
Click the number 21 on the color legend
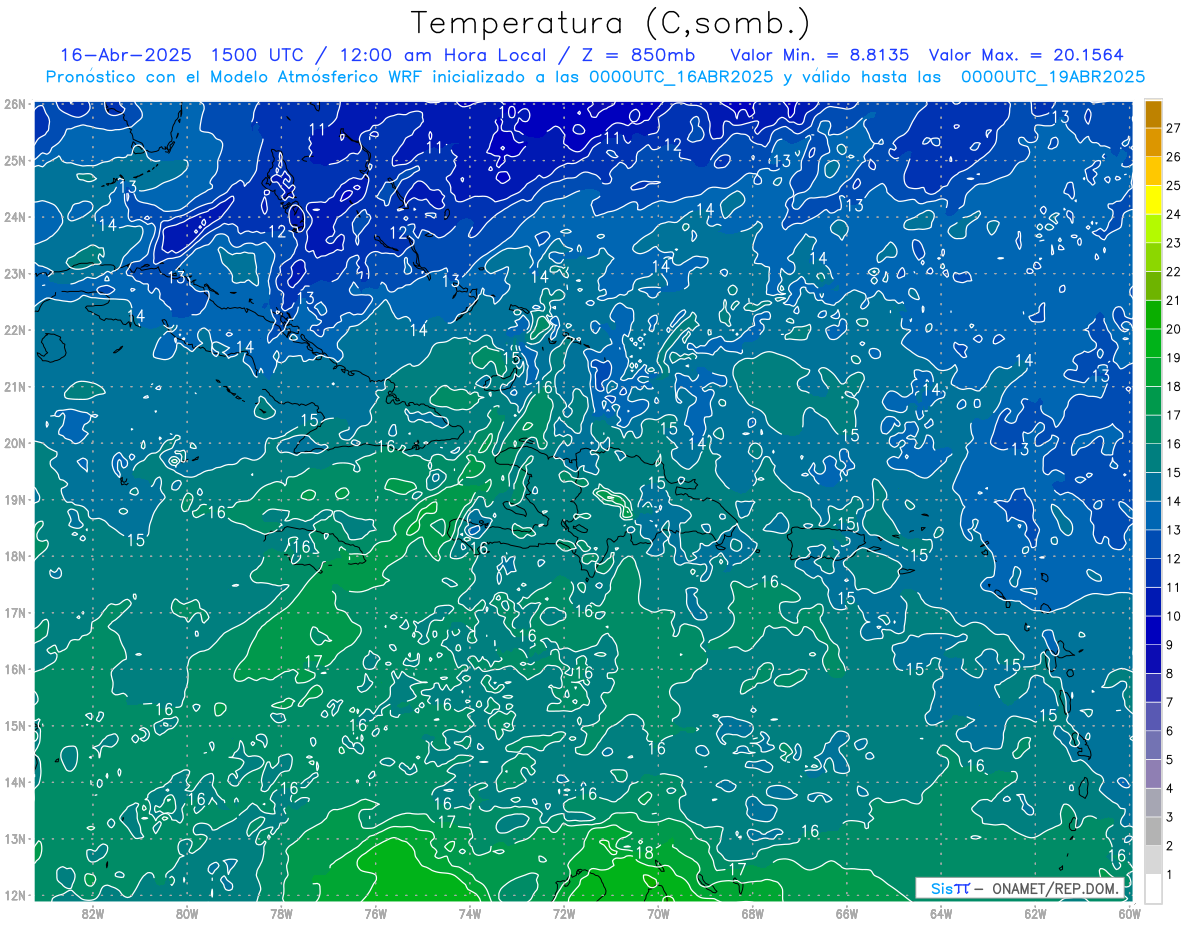1174,300
